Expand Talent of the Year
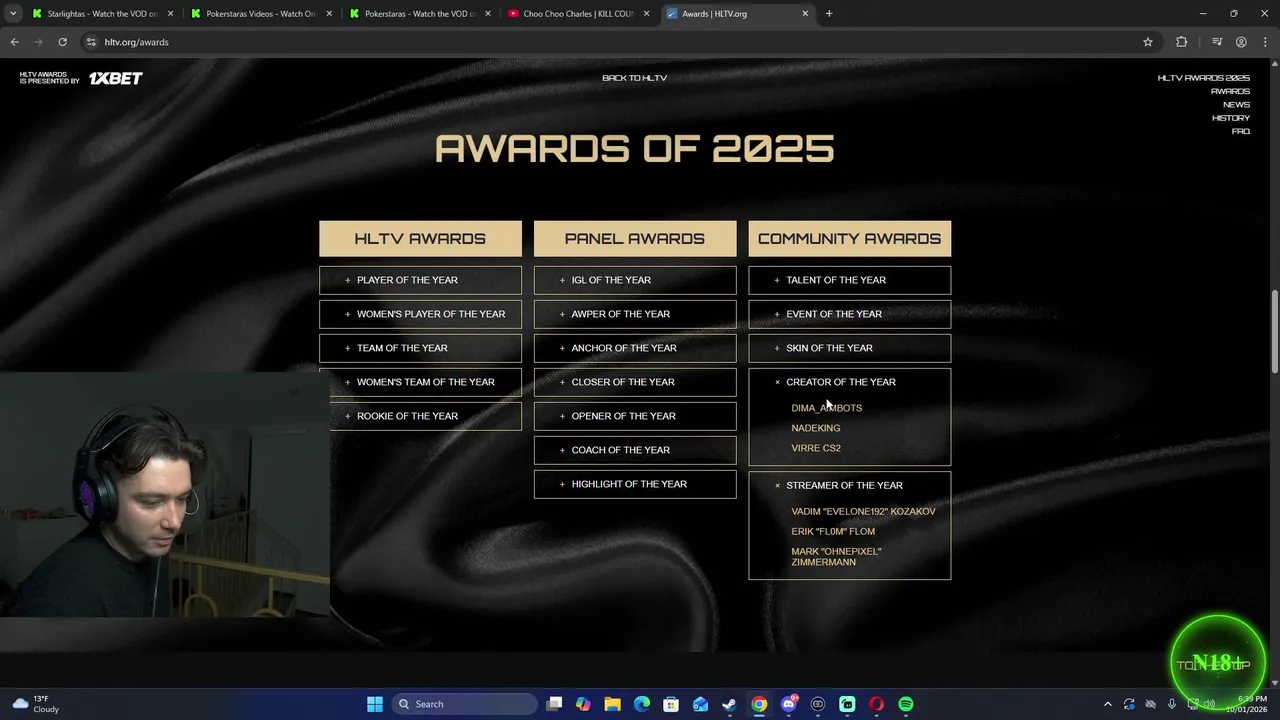Screen dimensions: 1280x720 point(850,280)
